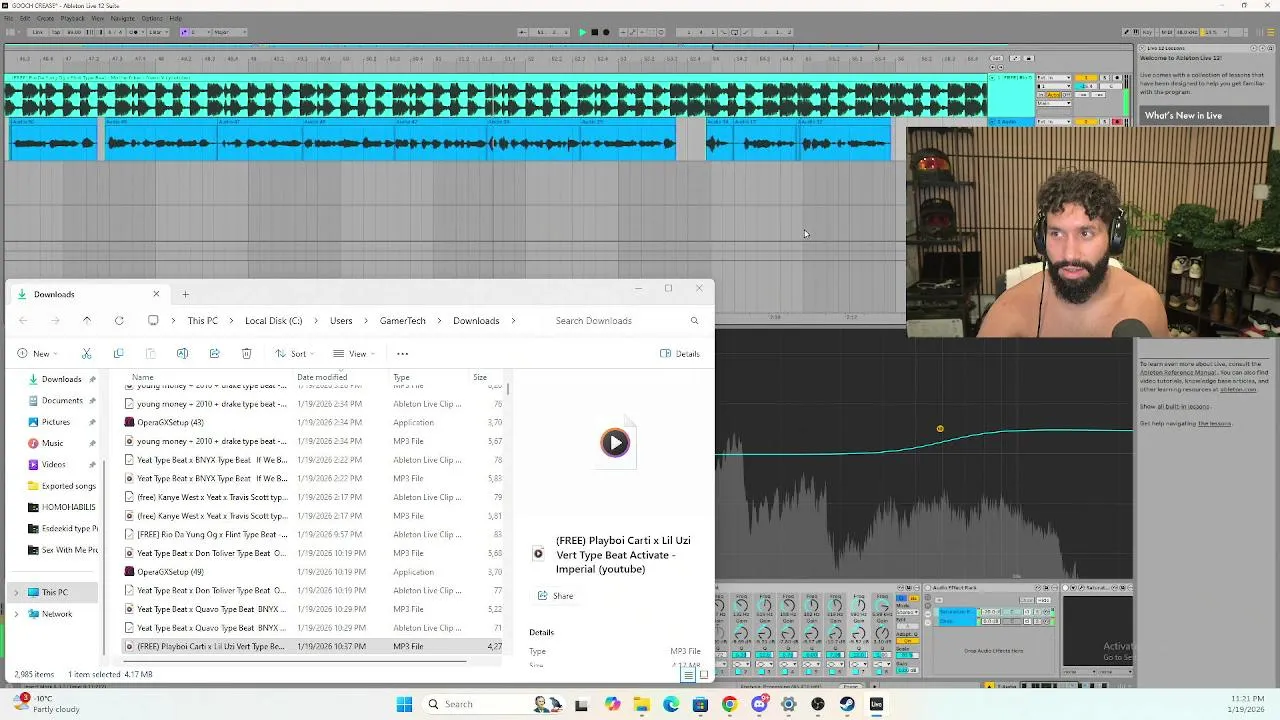
Task: Click the Share link in details pane
Action: (555, 596)
